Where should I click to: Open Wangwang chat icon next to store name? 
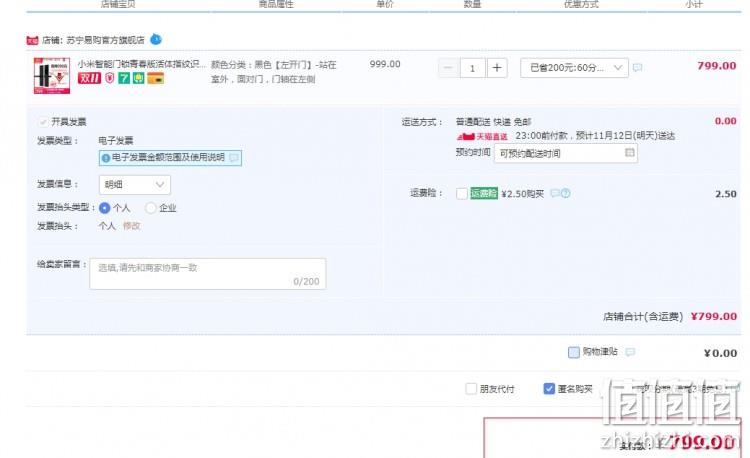pos(156,39)
